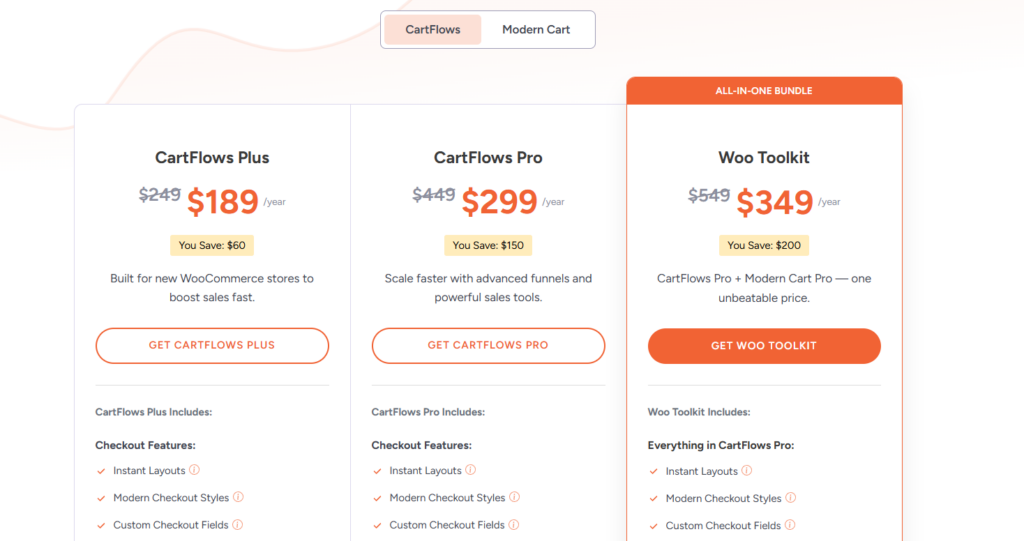The width and height of the screenshot is (1024, 541).
Task: Click info icon beside Plus Instant Layouts
Action: [195, 470]
